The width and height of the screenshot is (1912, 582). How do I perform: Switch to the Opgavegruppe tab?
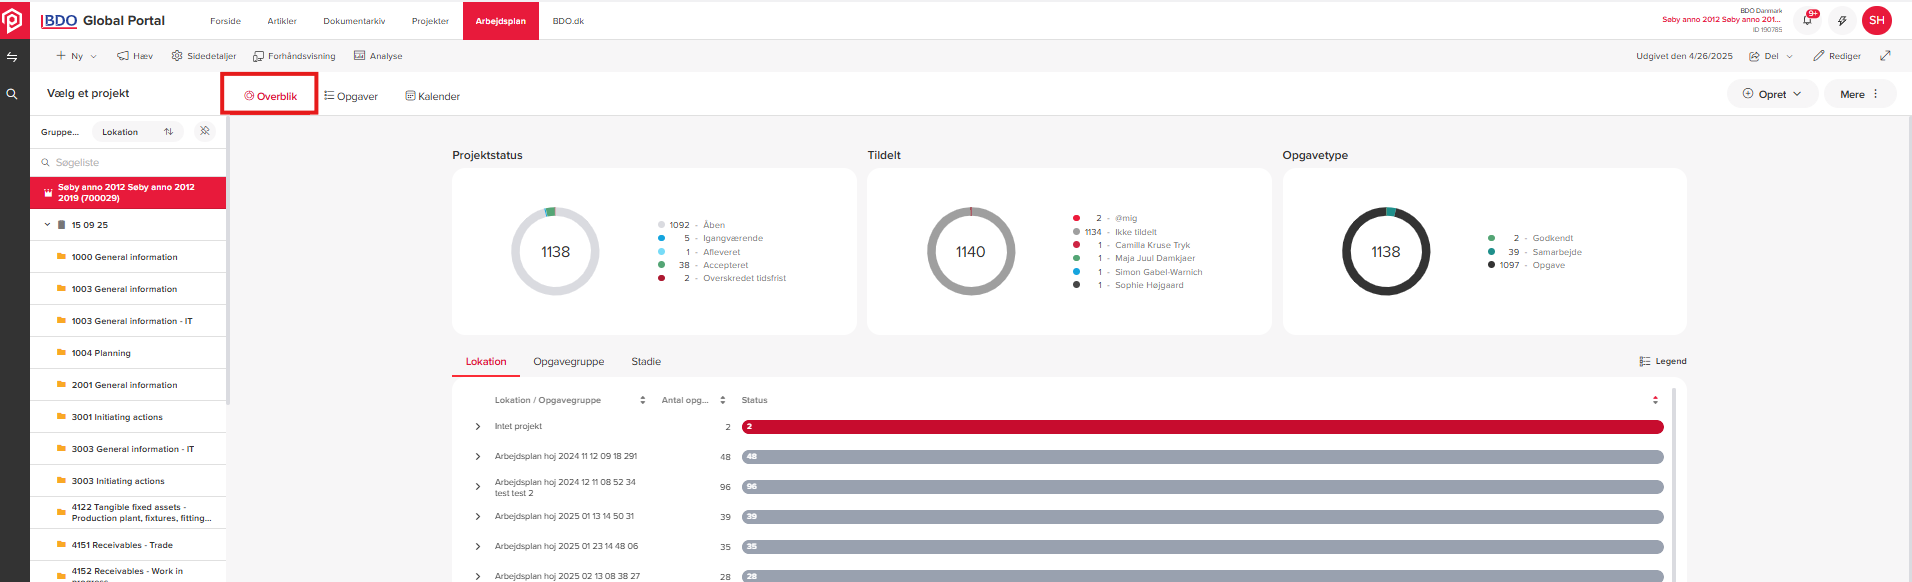568,362
